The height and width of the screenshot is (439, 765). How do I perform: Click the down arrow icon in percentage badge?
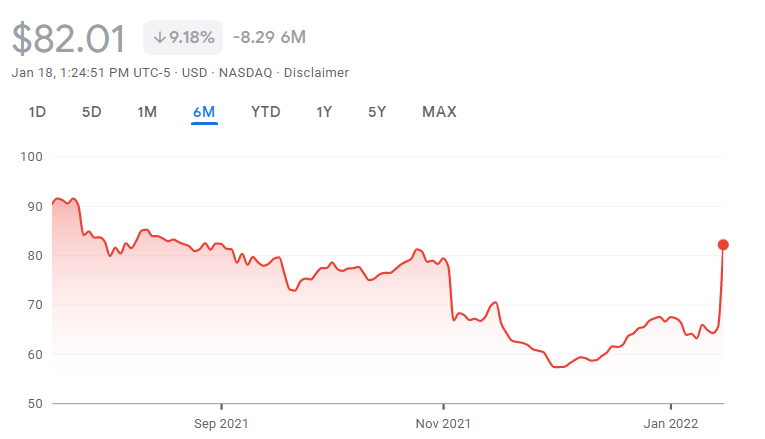click(x=159, y=38)
